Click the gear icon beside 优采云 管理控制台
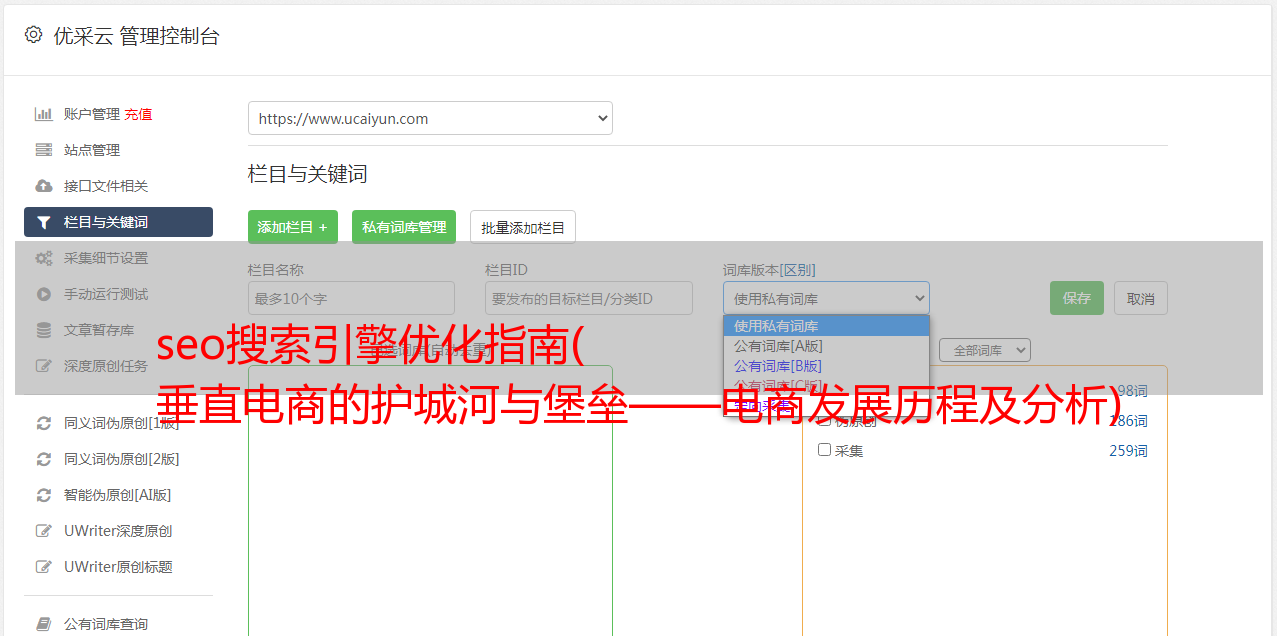Image resolution: width=1277 pixels, height=636 pixels. tap(33, 35)
